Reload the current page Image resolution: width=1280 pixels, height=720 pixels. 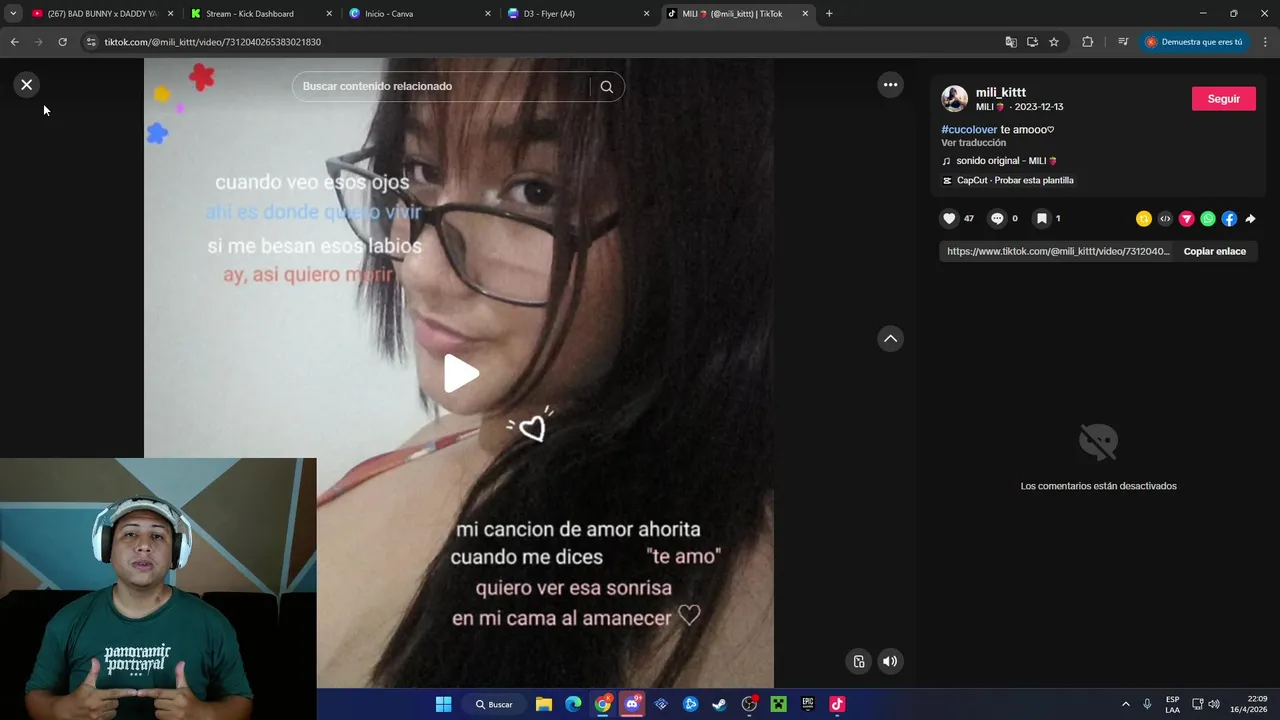62,42
